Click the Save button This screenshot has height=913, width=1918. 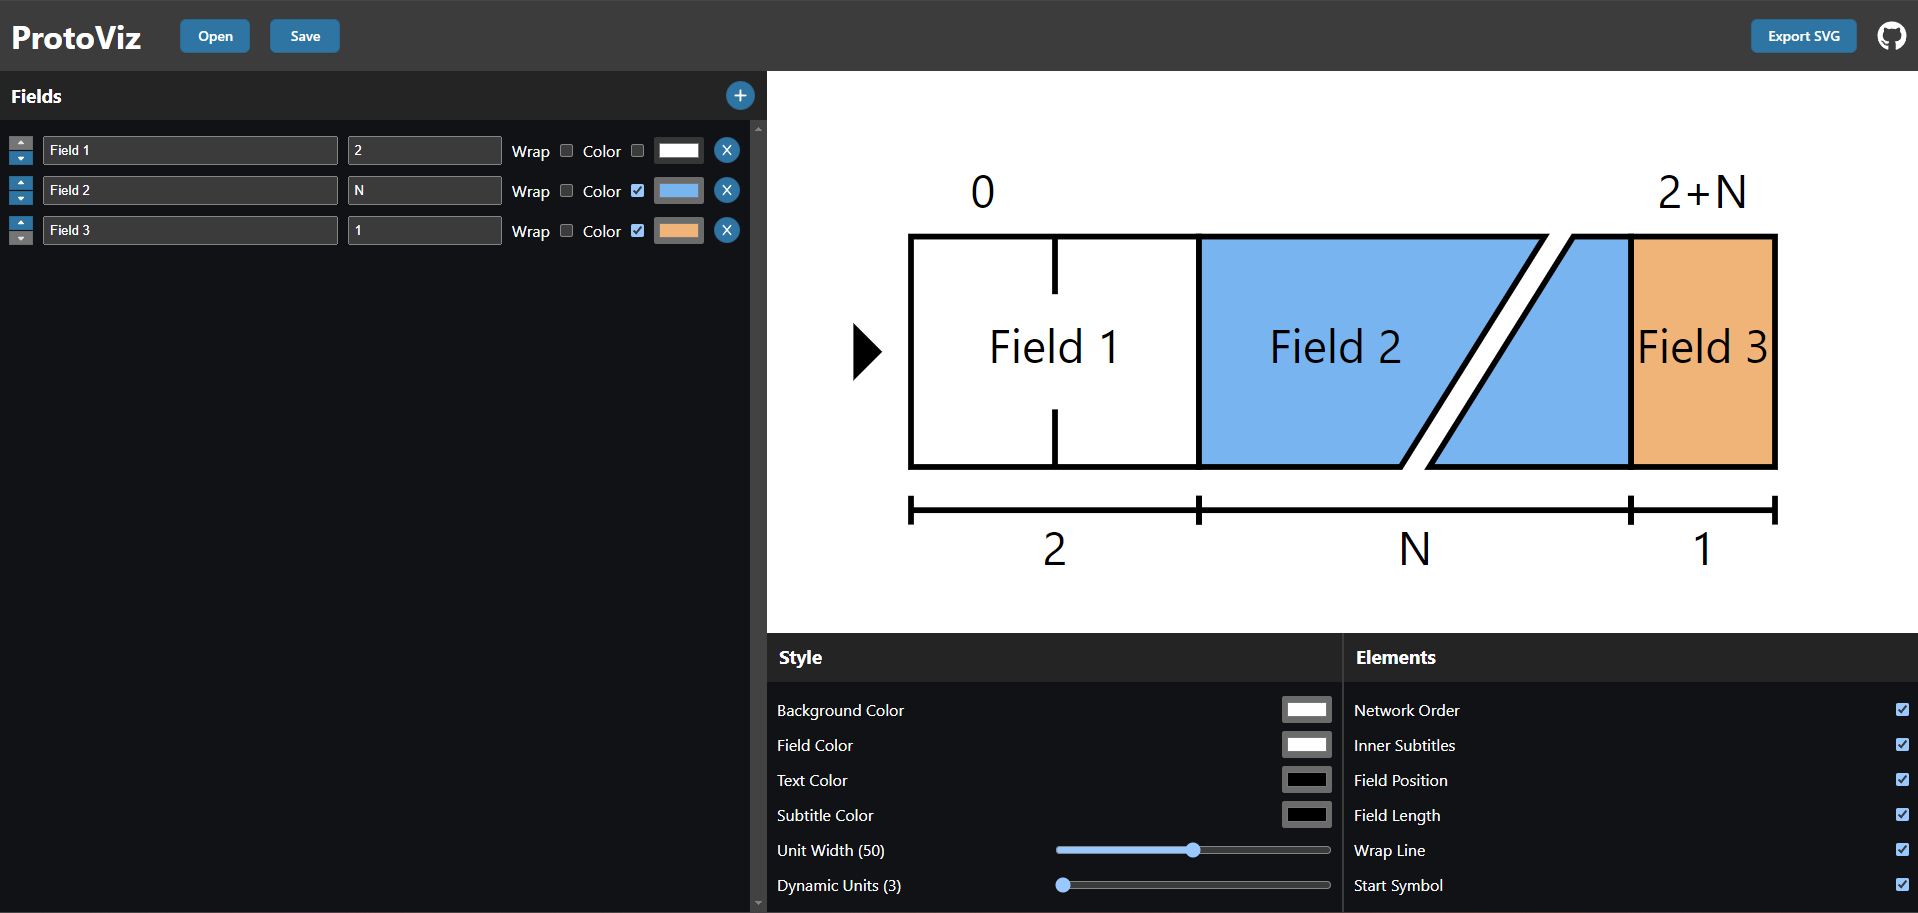(x=305, y=36)
